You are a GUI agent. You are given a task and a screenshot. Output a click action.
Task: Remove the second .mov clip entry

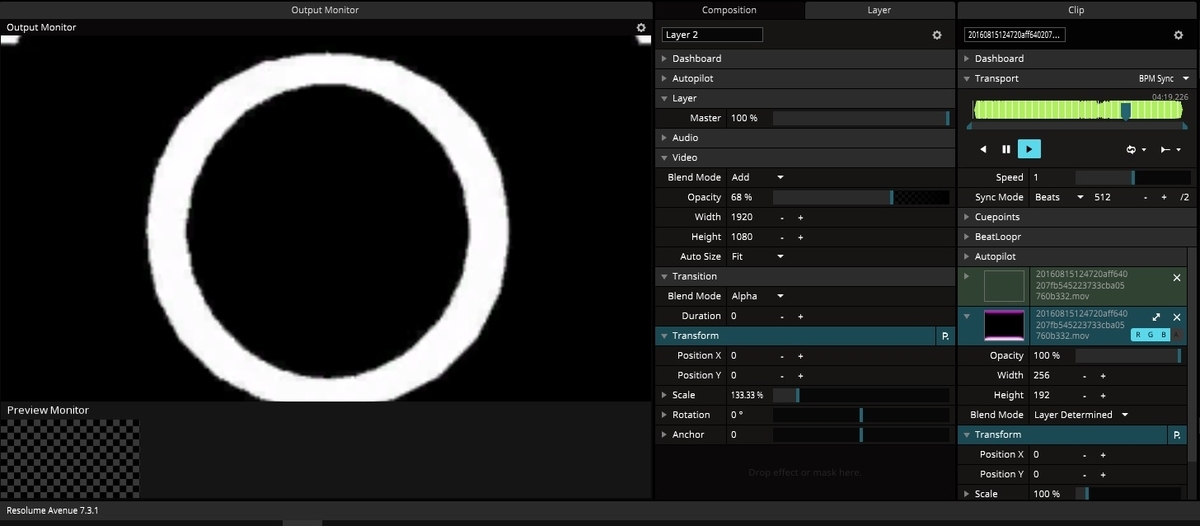[x=1177, y=317]
